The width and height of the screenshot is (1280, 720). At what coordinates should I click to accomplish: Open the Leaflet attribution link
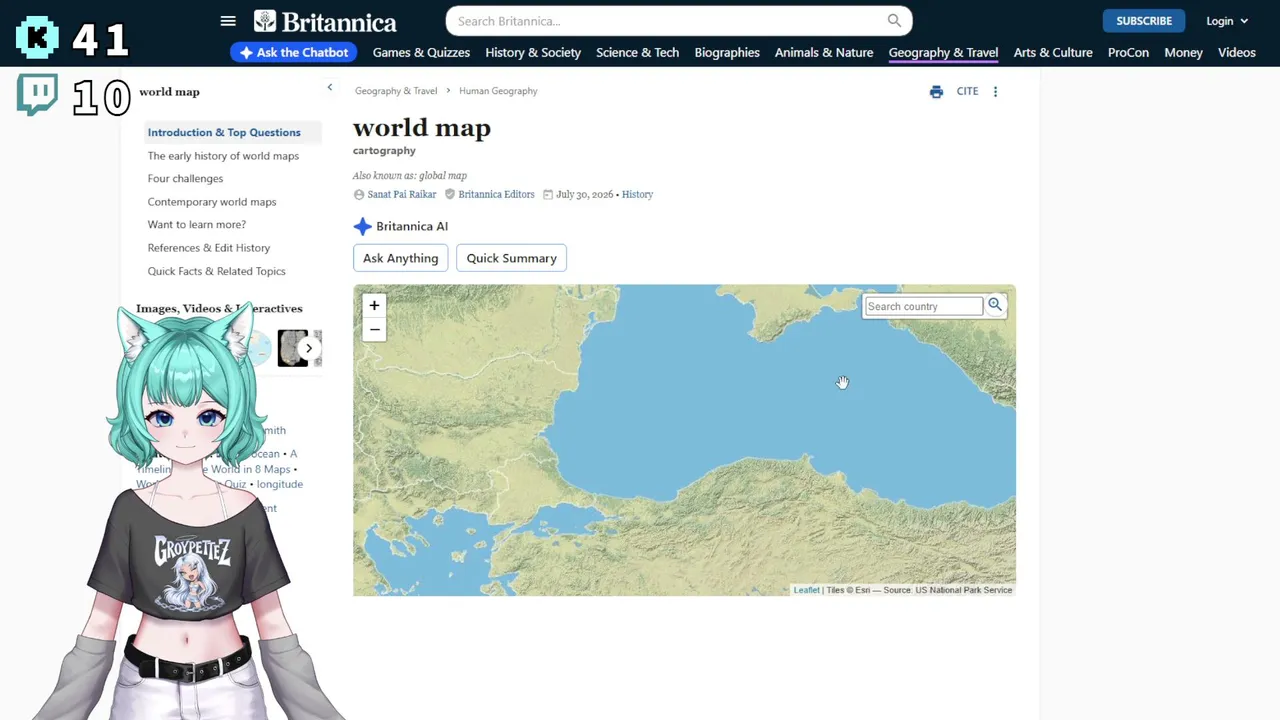[x=806, y=590]
